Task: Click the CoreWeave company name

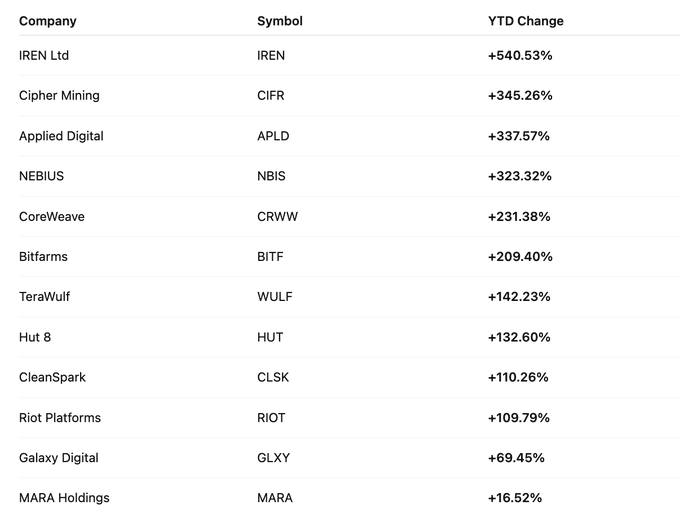Action: point(52,216)
